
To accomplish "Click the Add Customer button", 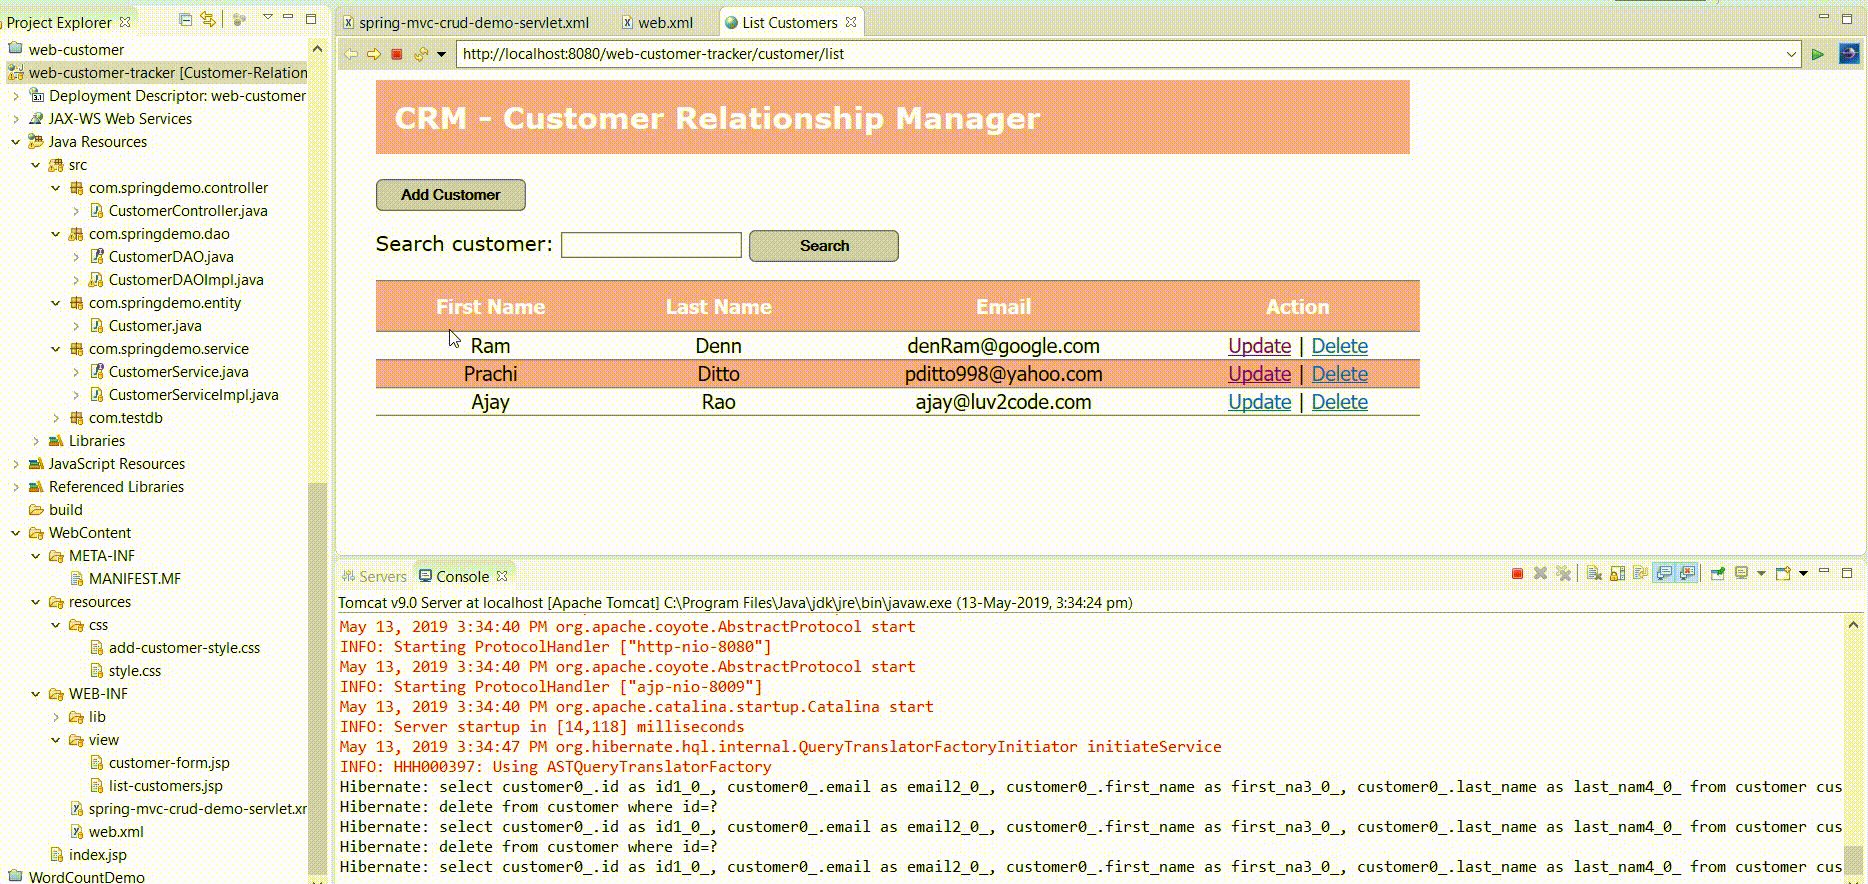I will [x=451, y=195].
